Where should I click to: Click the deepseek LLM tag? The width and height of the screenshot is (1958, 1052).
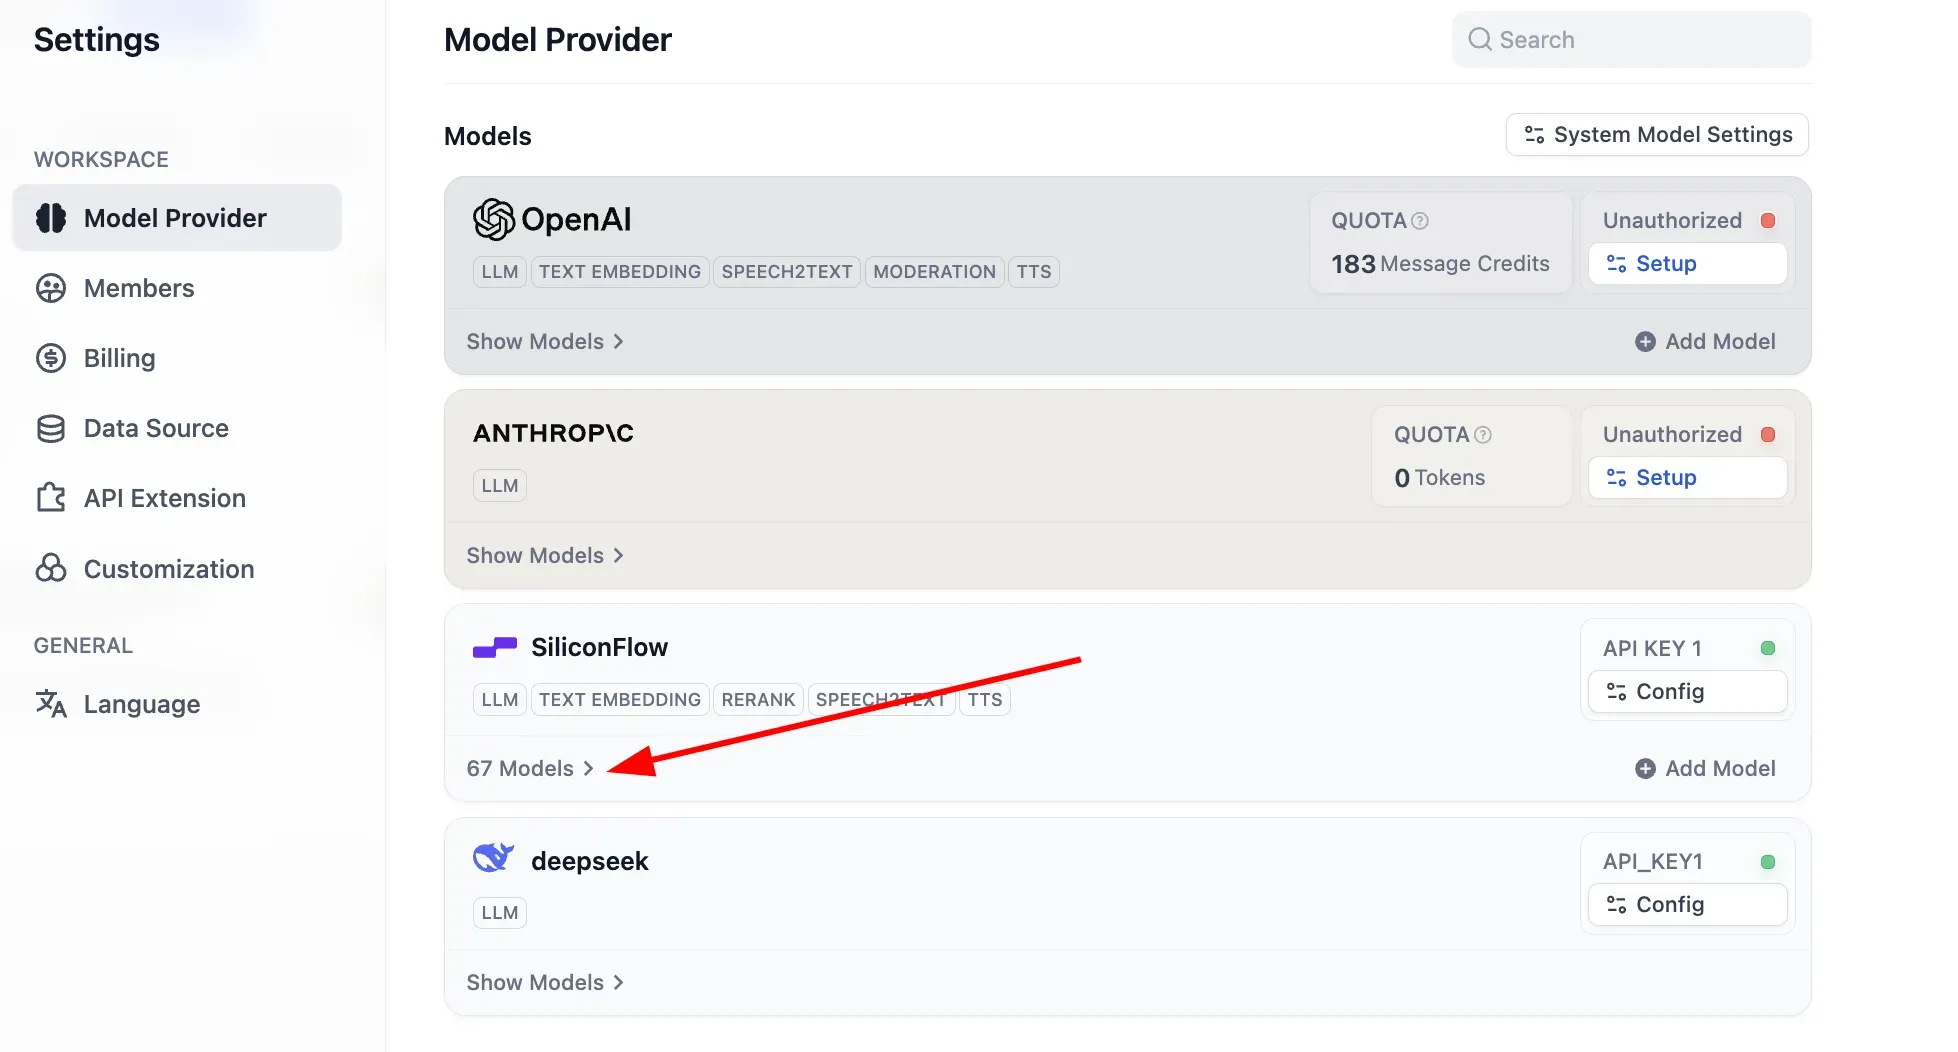click(x=500, y=913)
